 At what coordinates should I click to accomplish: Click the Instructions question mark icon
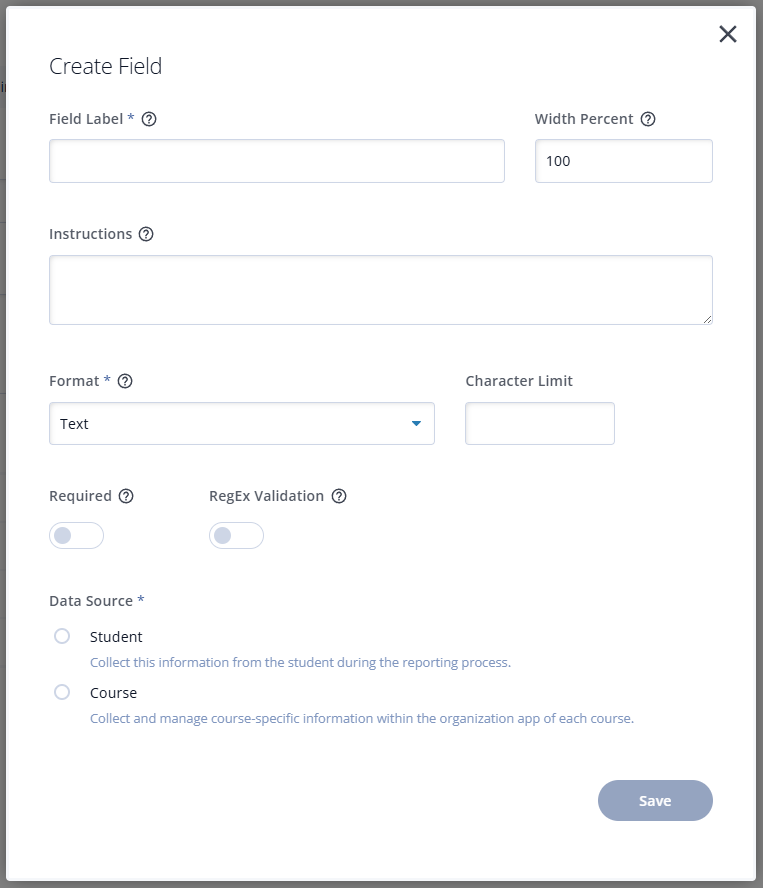click(146, 234)
